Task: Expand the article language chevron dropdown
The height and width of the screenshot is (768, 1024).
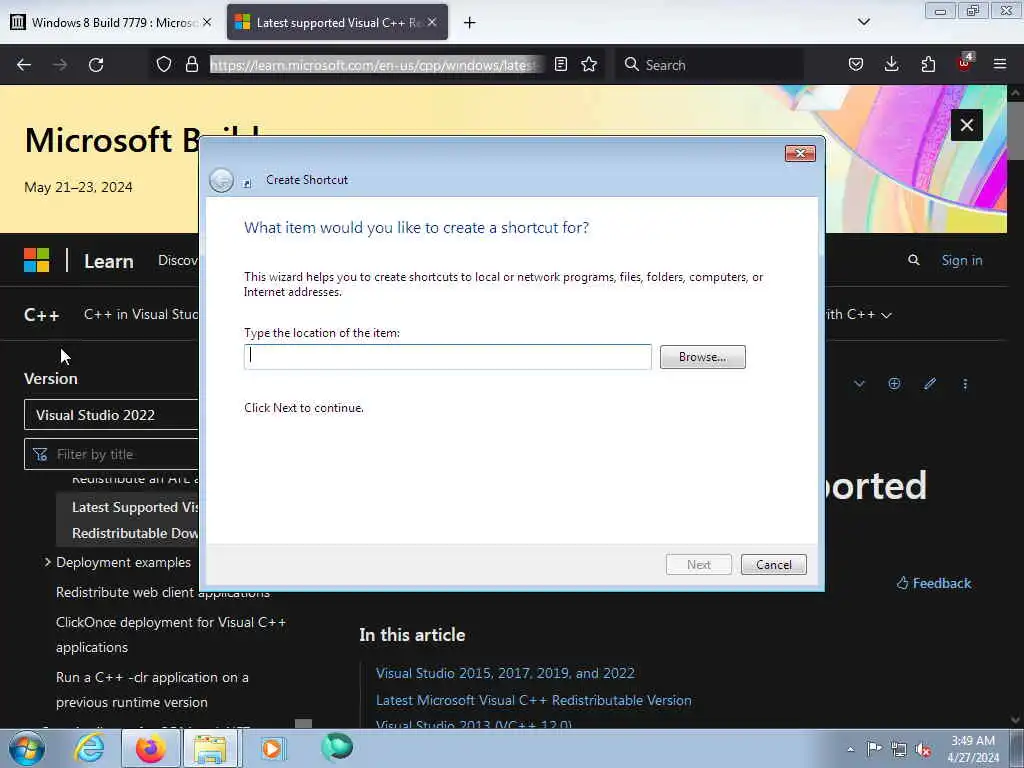Action: pyautogui.click(x=859, y=384)
